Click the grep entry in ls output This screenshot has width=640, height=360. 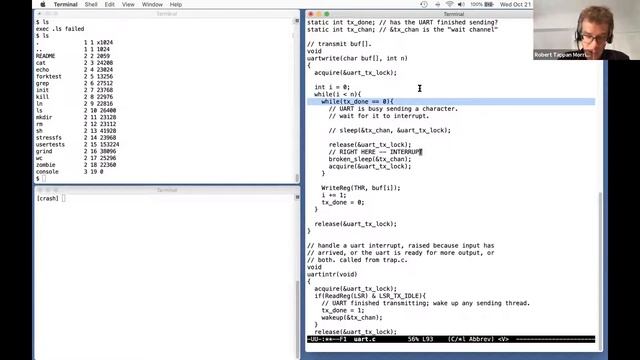(x=42, y=83)
